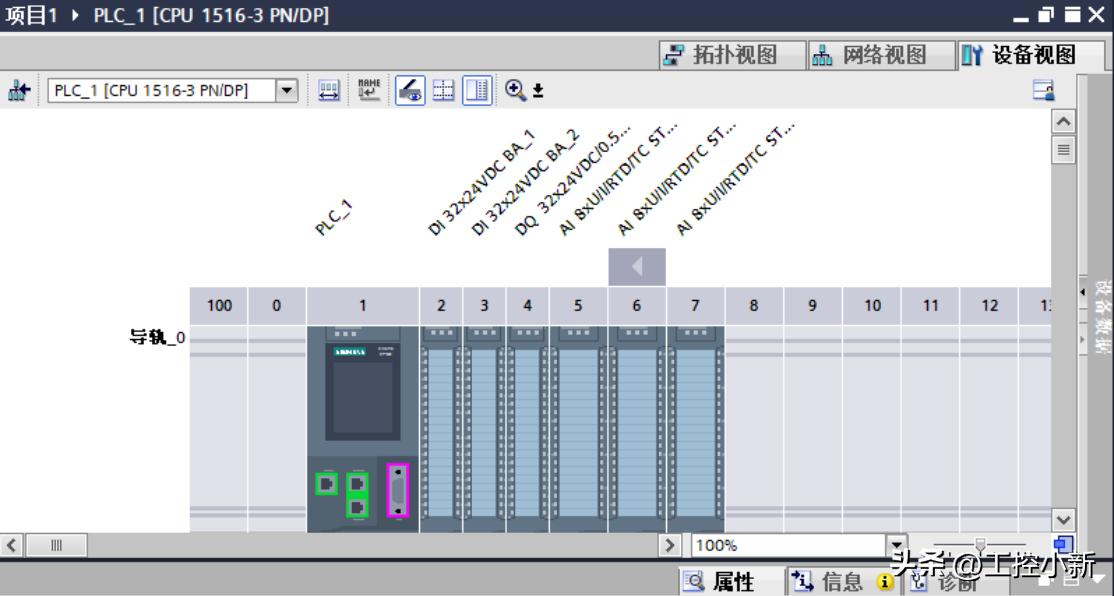This screenshot has width=1114, height=596.
Task: Click the dual PROFINET port on CPU
Action: point(357,494)
